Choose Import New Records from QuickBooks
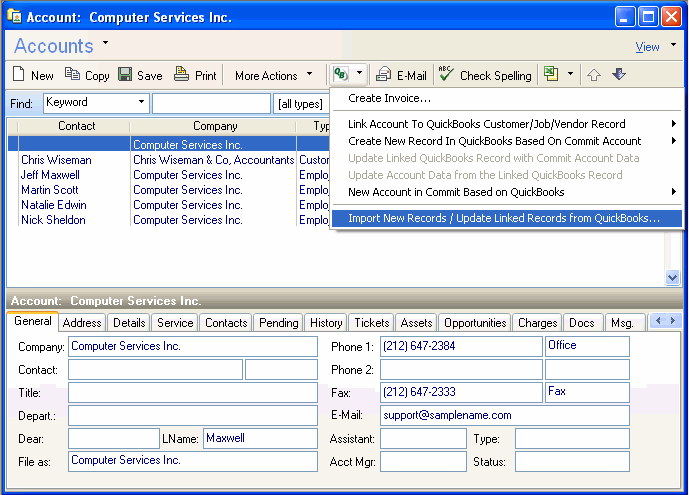This screenshot has width=690, height=495. pos(504,218)
